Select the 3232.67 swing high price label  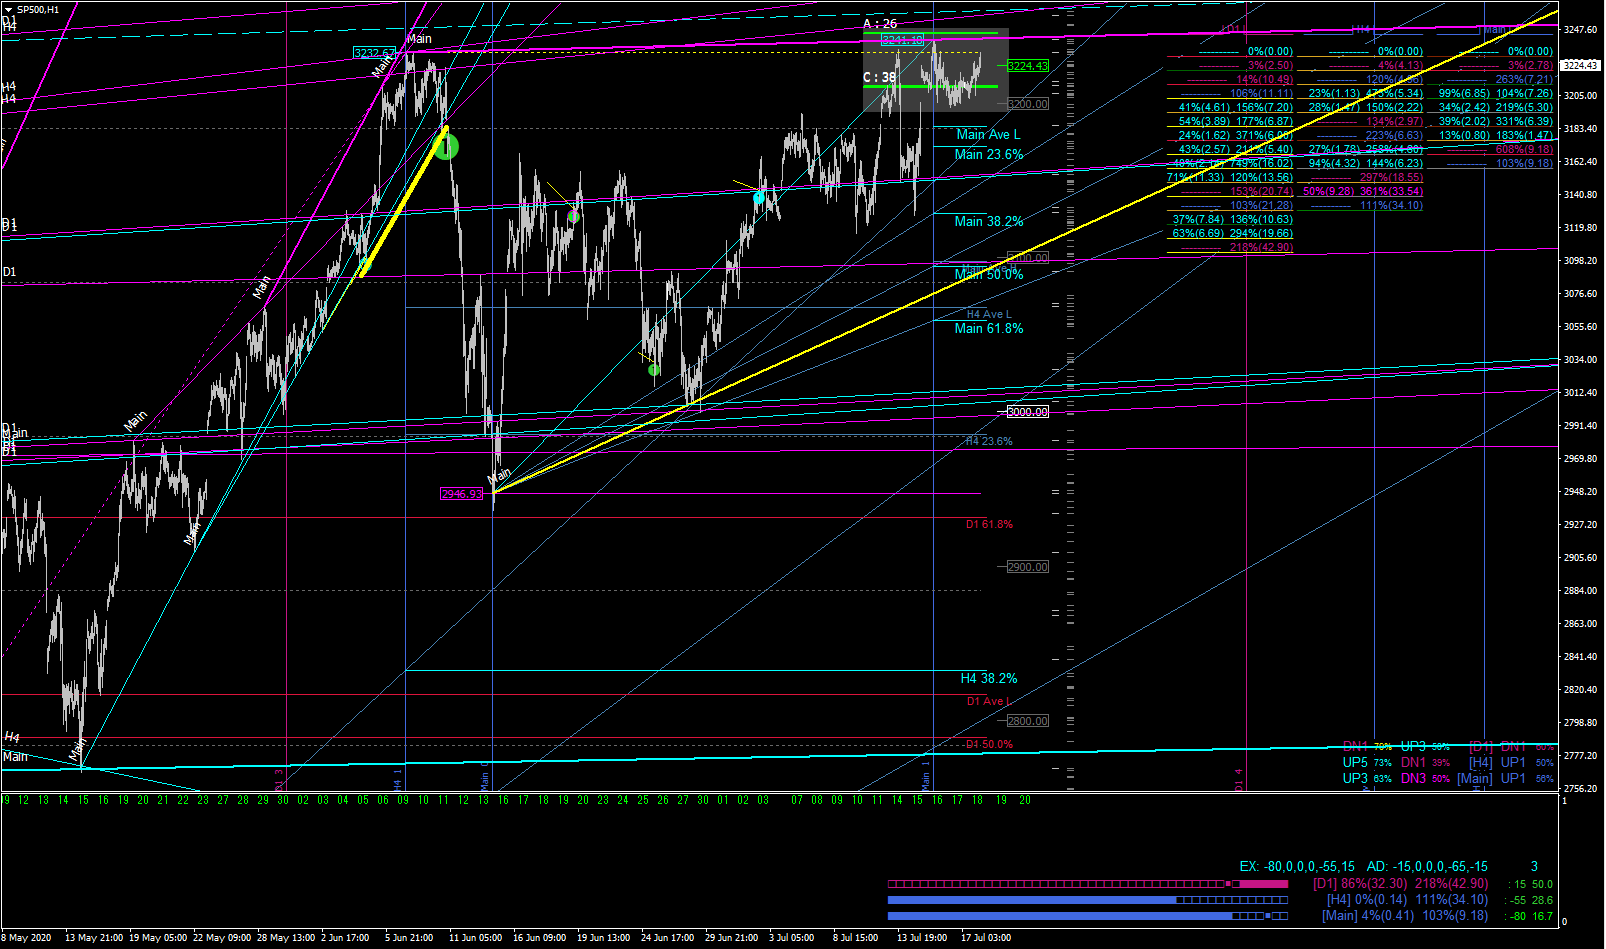(x=375, y=52)
